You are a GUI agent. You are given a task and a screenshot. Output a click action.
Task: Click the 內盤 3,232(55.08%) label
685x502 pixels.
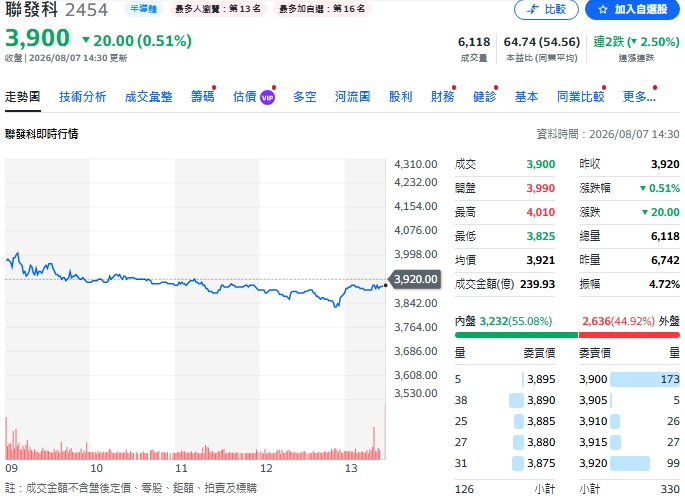503,322
